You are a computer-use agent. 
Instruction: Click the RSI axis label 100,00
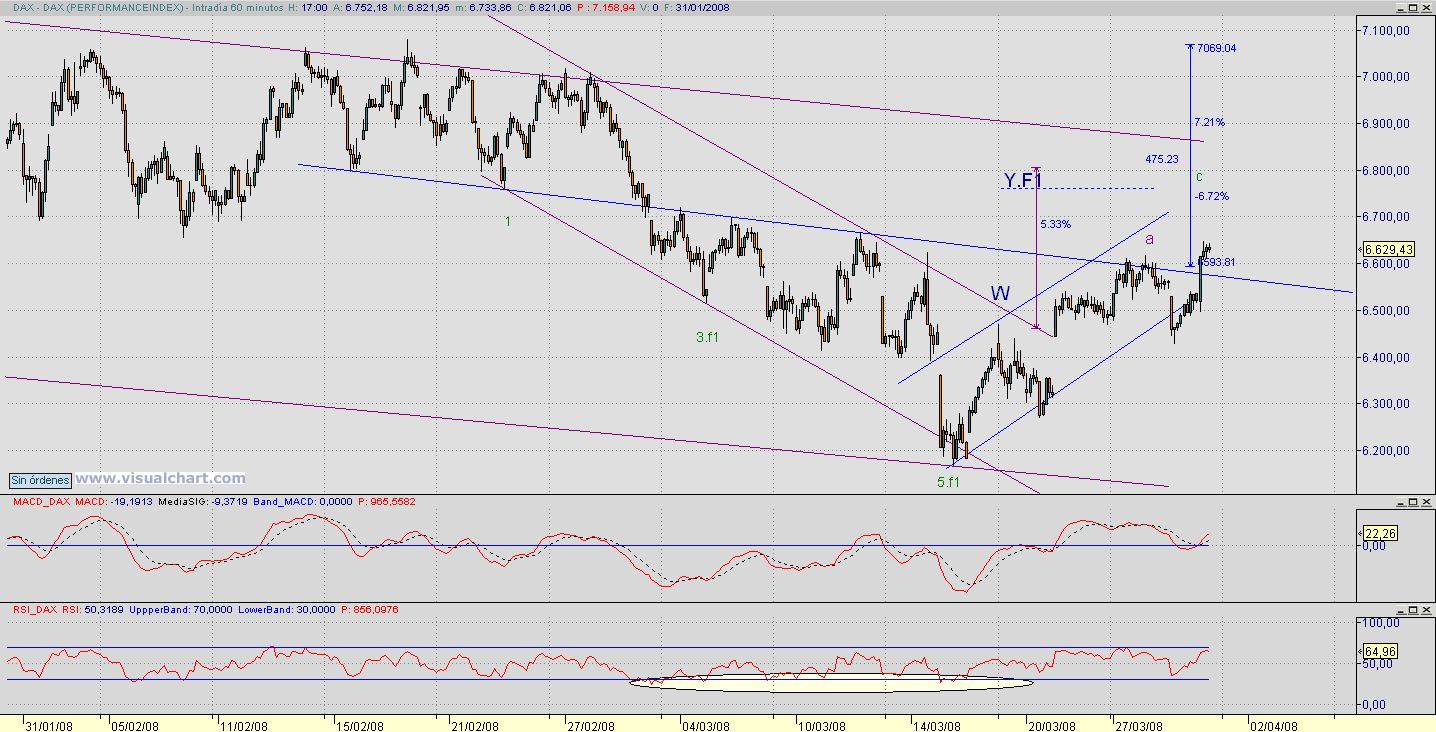click(x=1380, y=623)
